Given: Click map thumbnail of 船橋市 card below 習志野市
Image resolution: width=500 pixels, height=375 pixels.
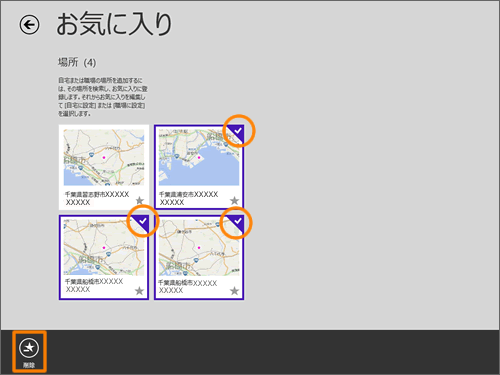Looking at the screenshot, I should (x=104, y=247).
